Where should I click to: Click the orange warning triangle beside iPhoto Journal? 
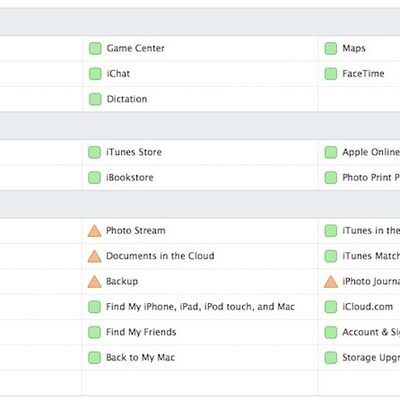(x=331, y=281)
